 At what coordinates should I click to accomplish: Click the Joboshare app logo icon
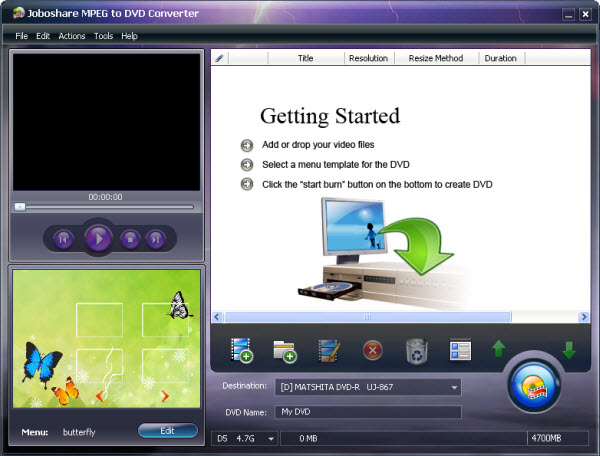18,13
